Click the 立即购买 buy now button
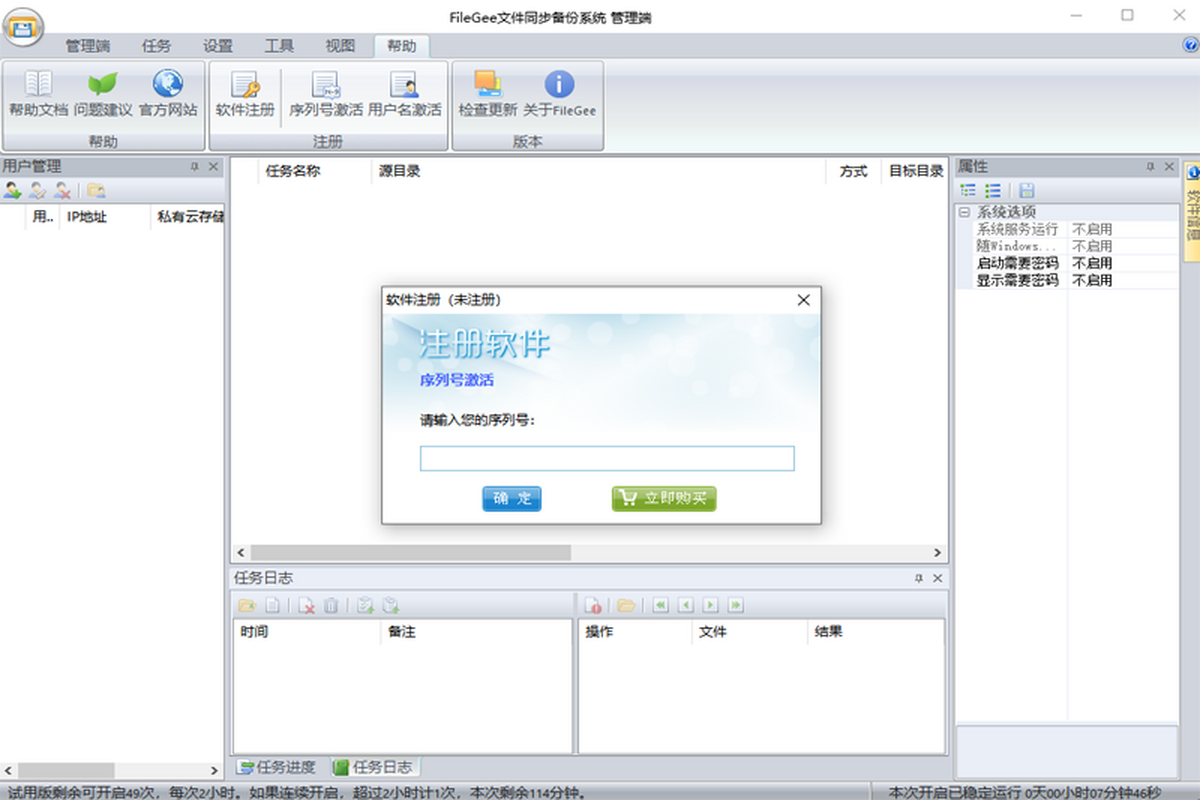Viewport: 1200px width, 800px height. point(664,499)
